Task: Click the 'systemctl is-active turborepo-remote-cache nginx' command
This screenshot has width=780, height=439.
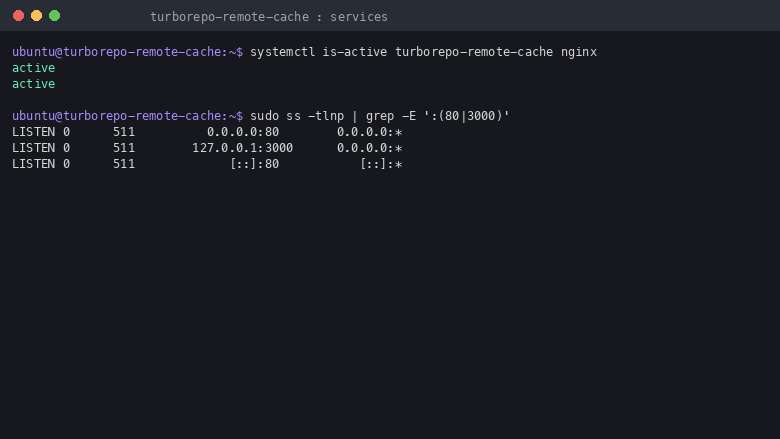Action: point(423,52)
